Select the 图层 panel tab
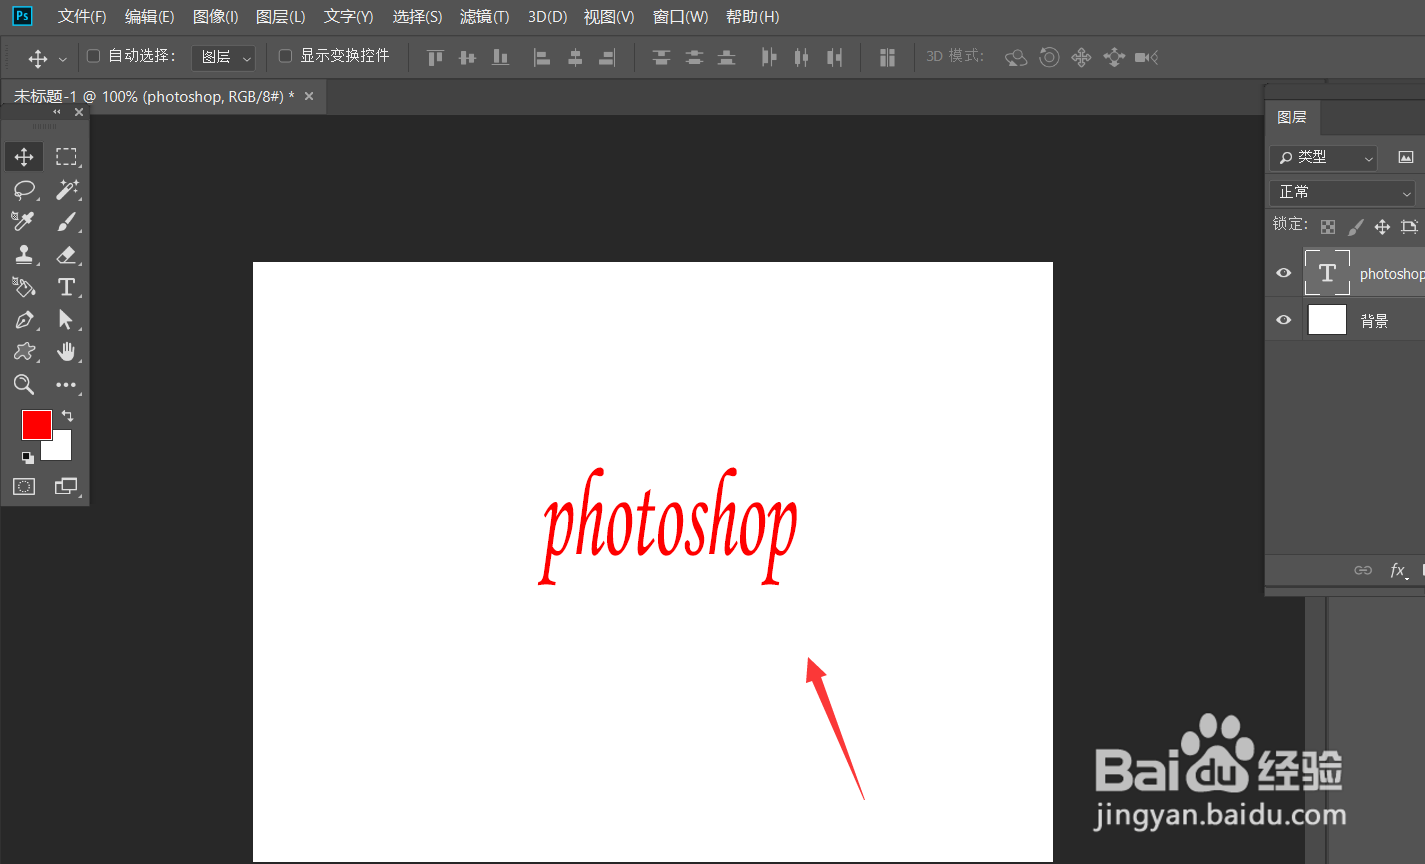This screenshot has height=864, width=1425. click(1292, 117)
